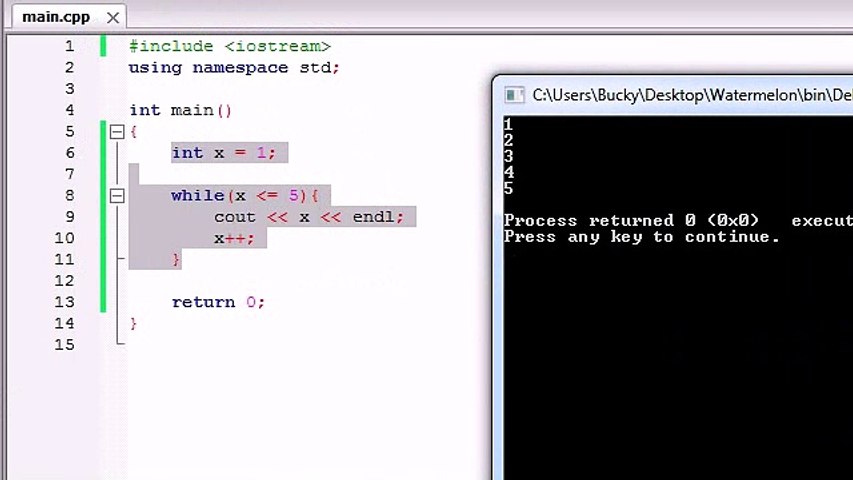Viewport: 853px width, 480px height.
Task: Click the console window title bar path
Action: (x=692, y=95)
